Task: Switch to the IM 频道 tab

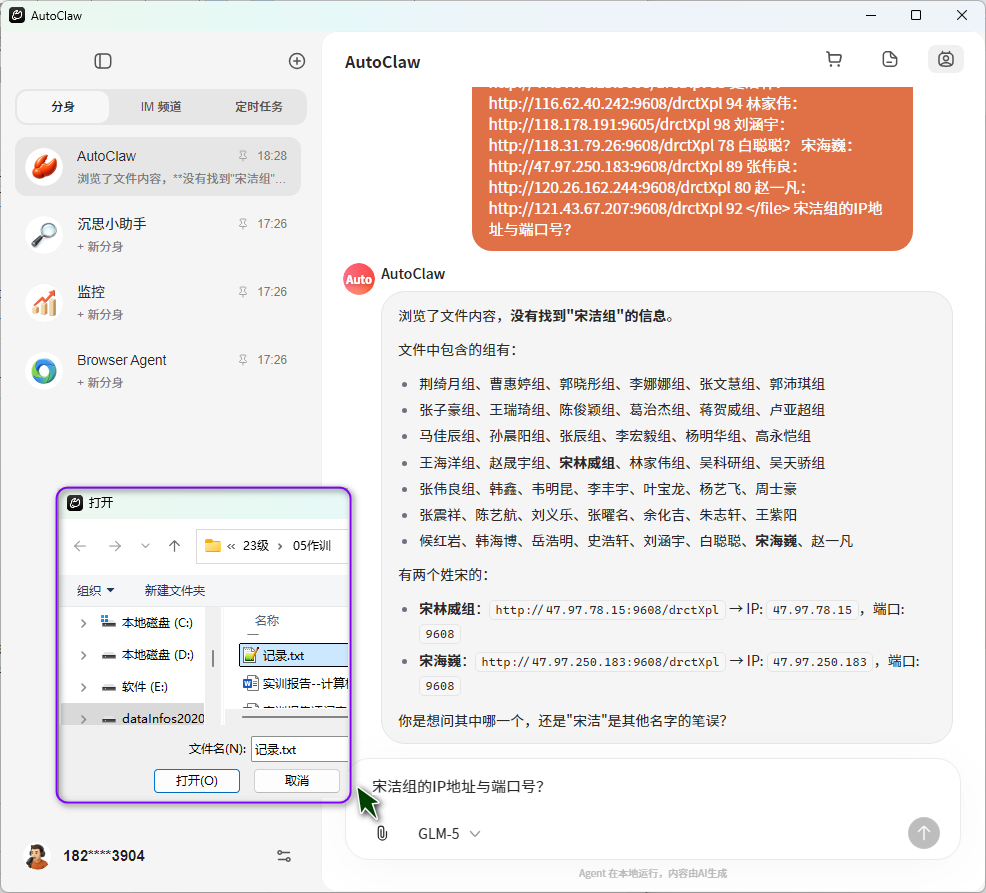Action: click(161, 106)
